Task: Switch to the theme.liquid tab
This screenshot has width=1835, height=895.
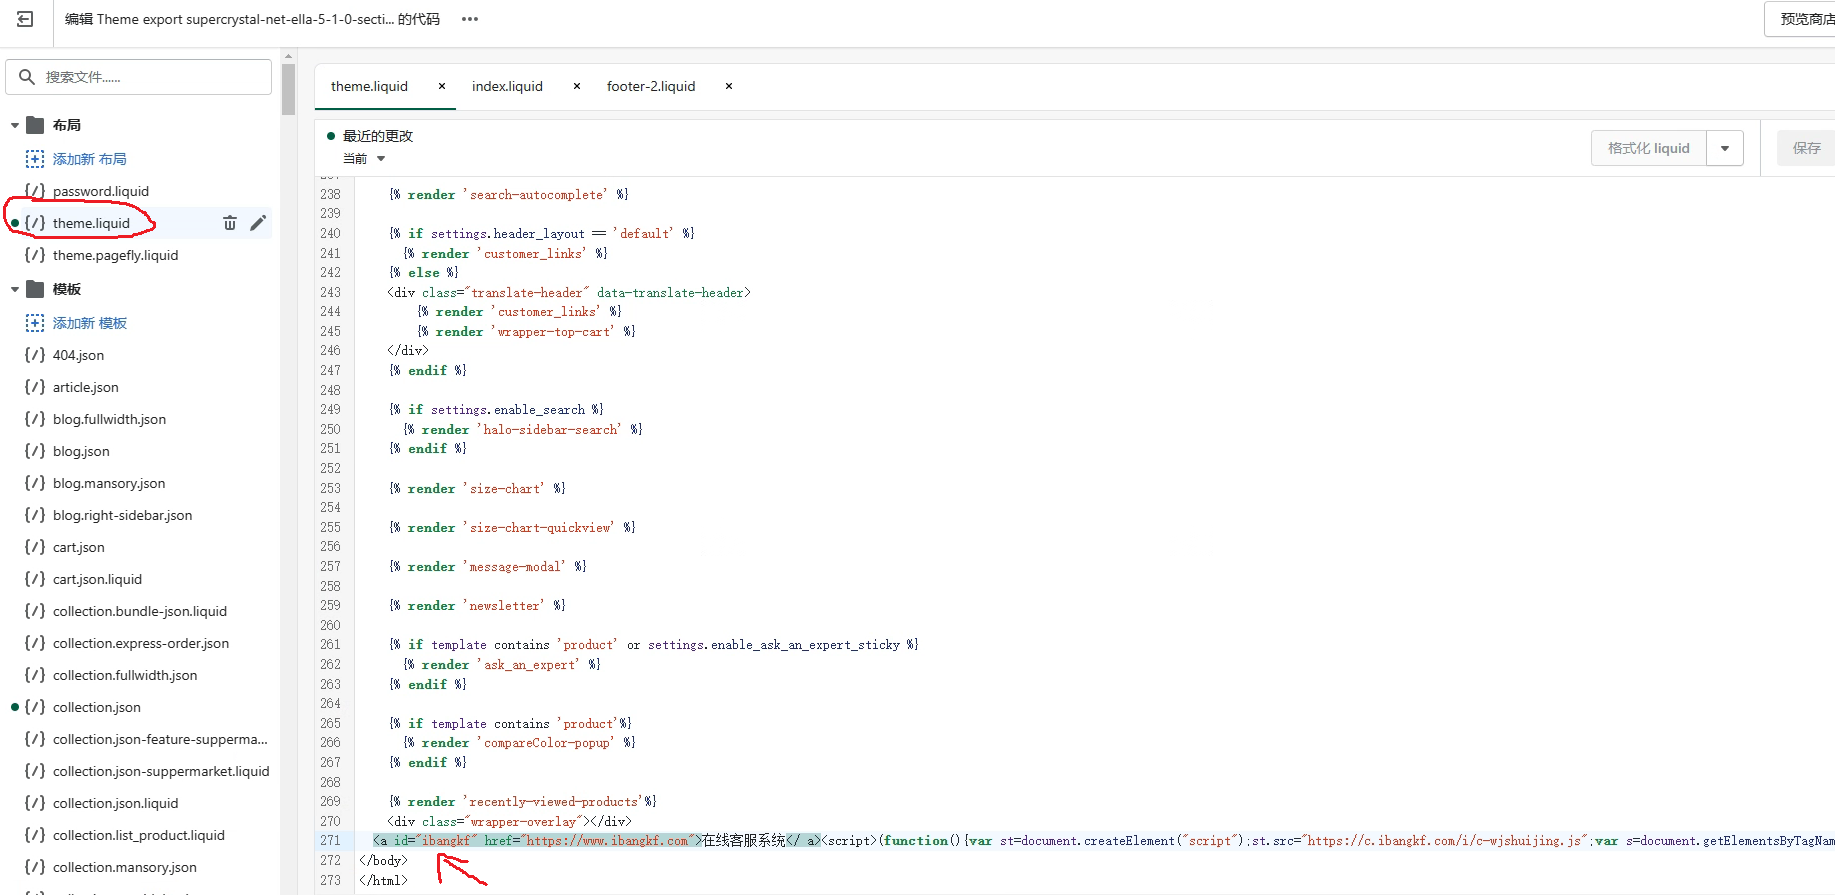Action: (369, 86)
